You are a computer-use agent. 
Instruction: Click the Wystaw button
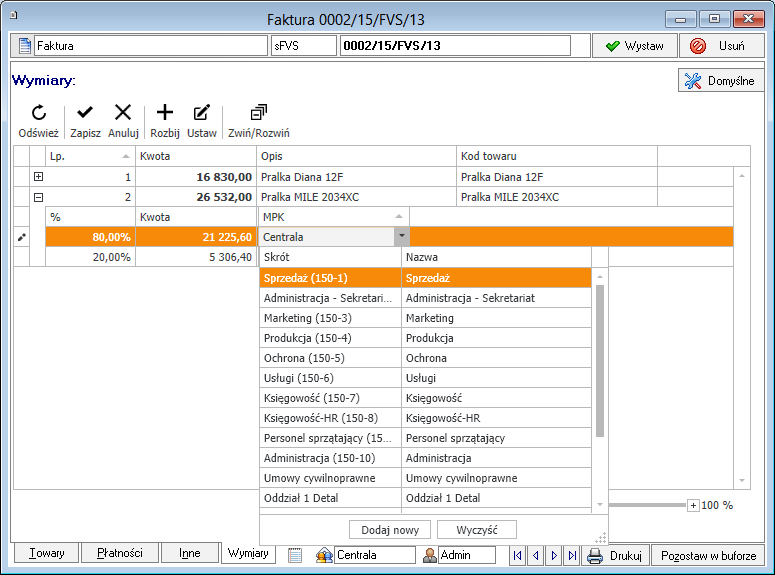(x=635, y=46)
